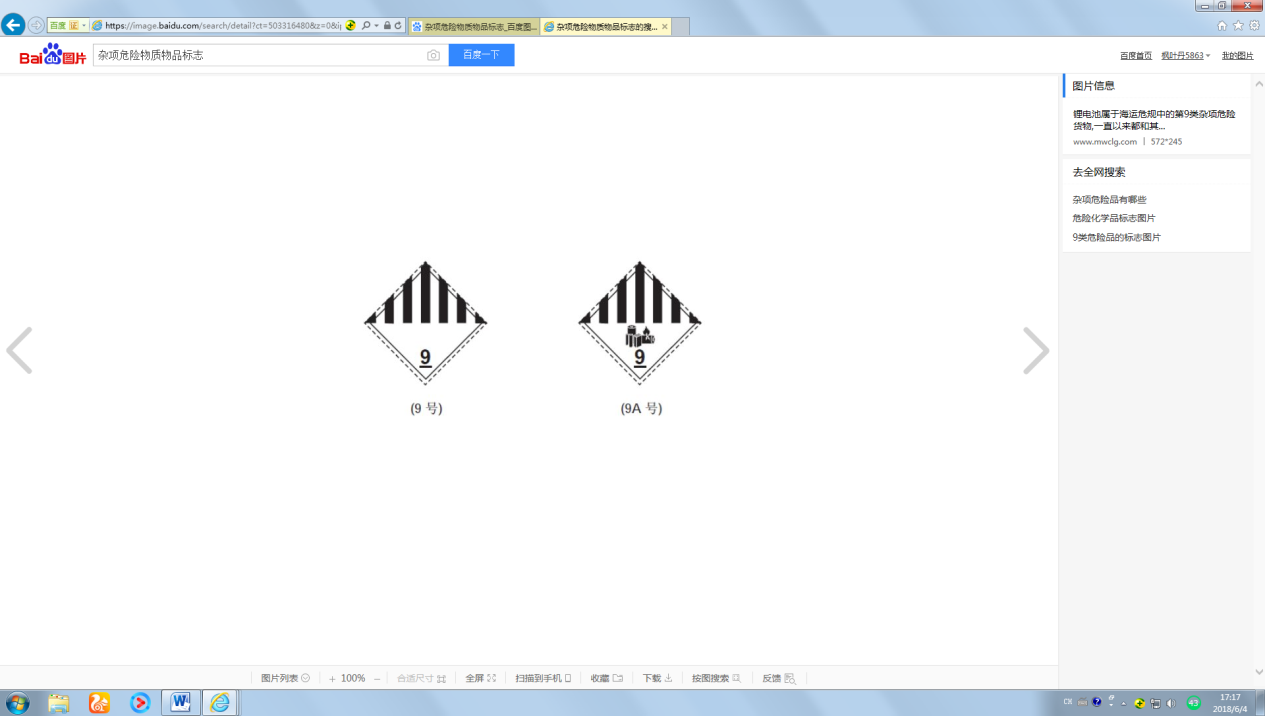Open the 杂项危险品有哪些 related search link

coord(1109,200)
